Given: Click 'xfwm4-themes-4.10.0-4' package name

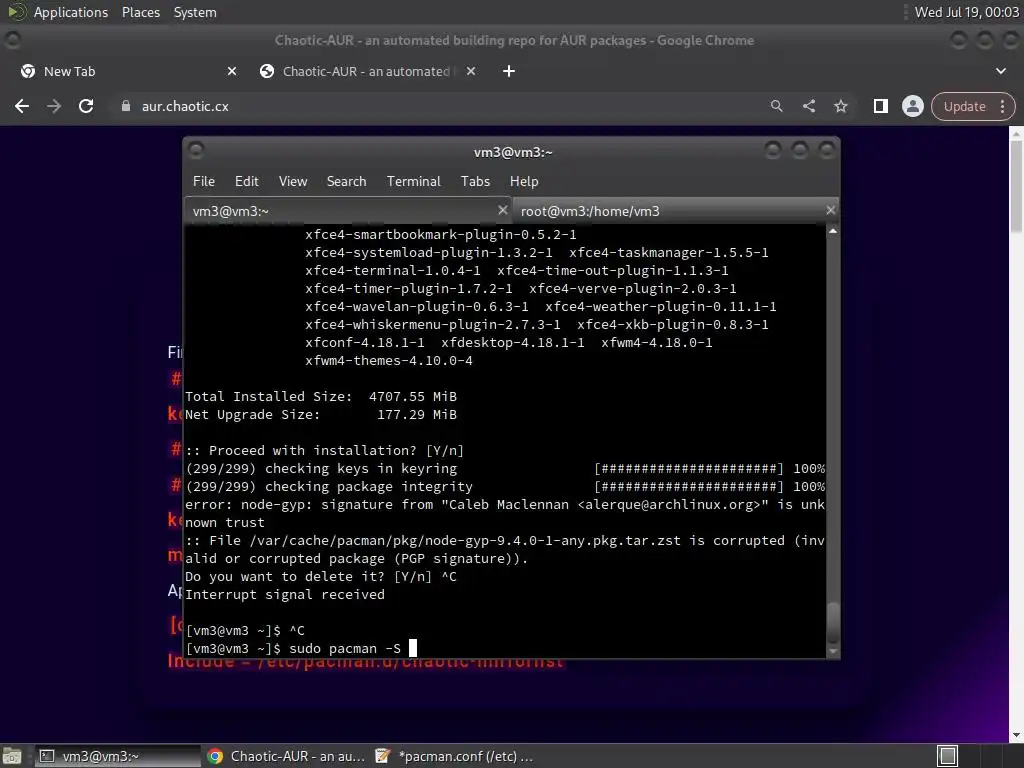Looking at the screenshot, I should pos(389,360).
